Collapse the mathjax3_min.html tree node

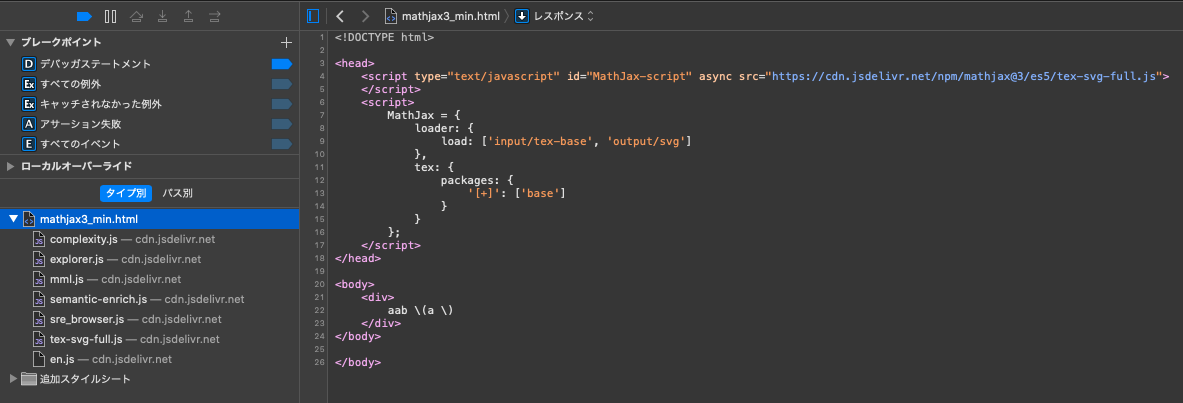coord(13,219)
